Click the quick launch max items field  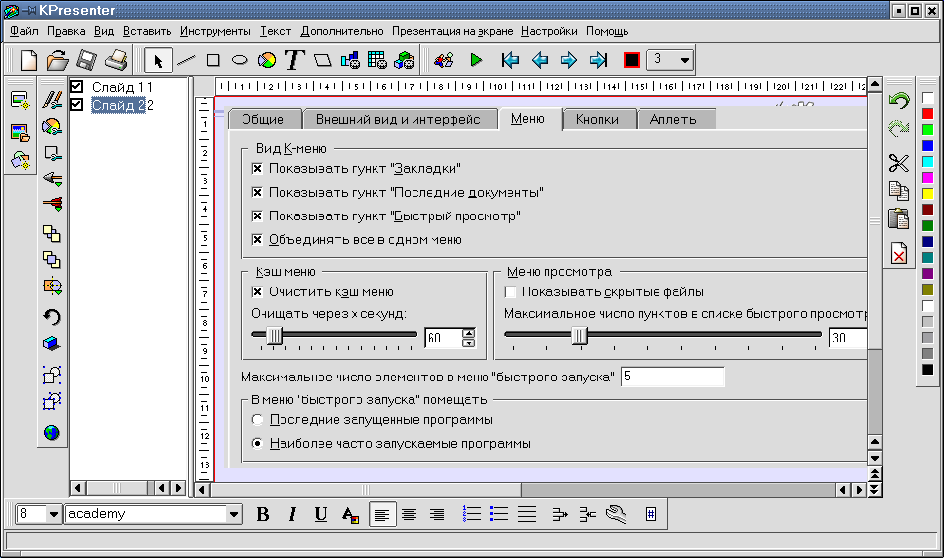click(x=672, y=377)
